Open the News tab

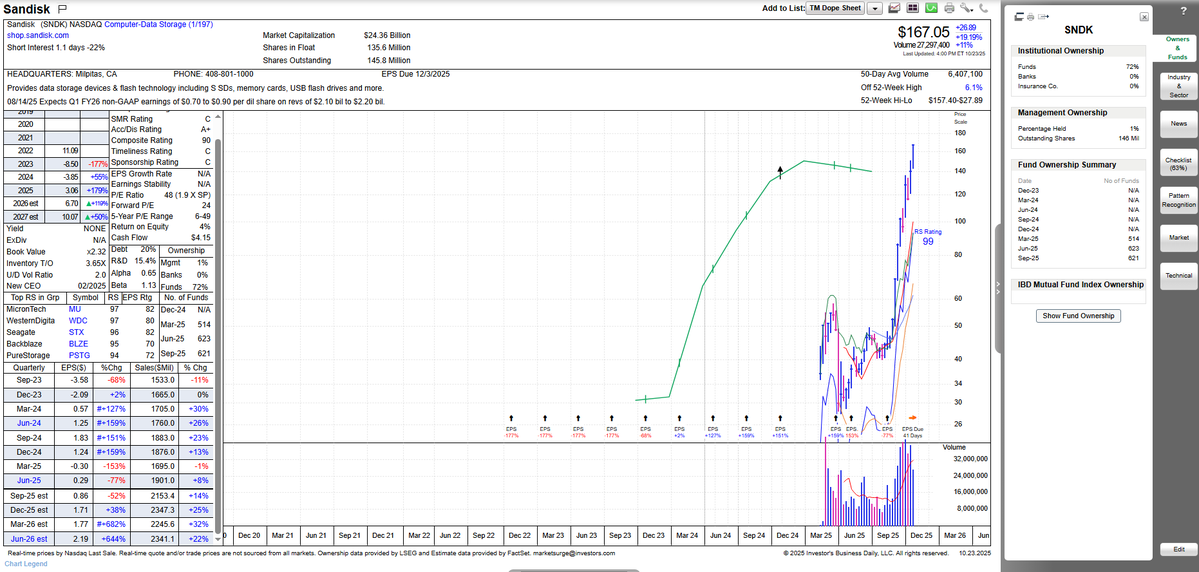pyautogui.click(x=1178, y=123)
